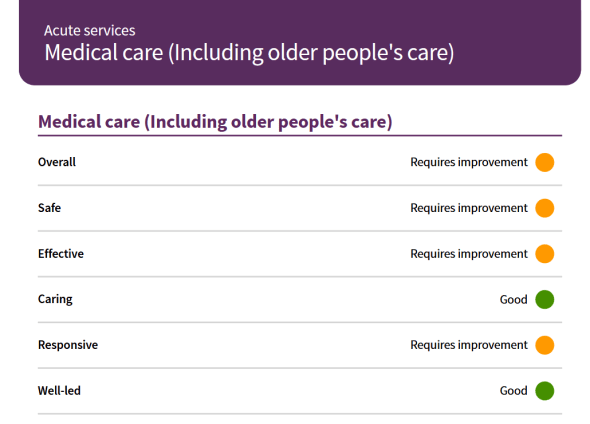This screenshot has height=424, width=590.
Task: Select the Safe row label
Action: [49, 208]
